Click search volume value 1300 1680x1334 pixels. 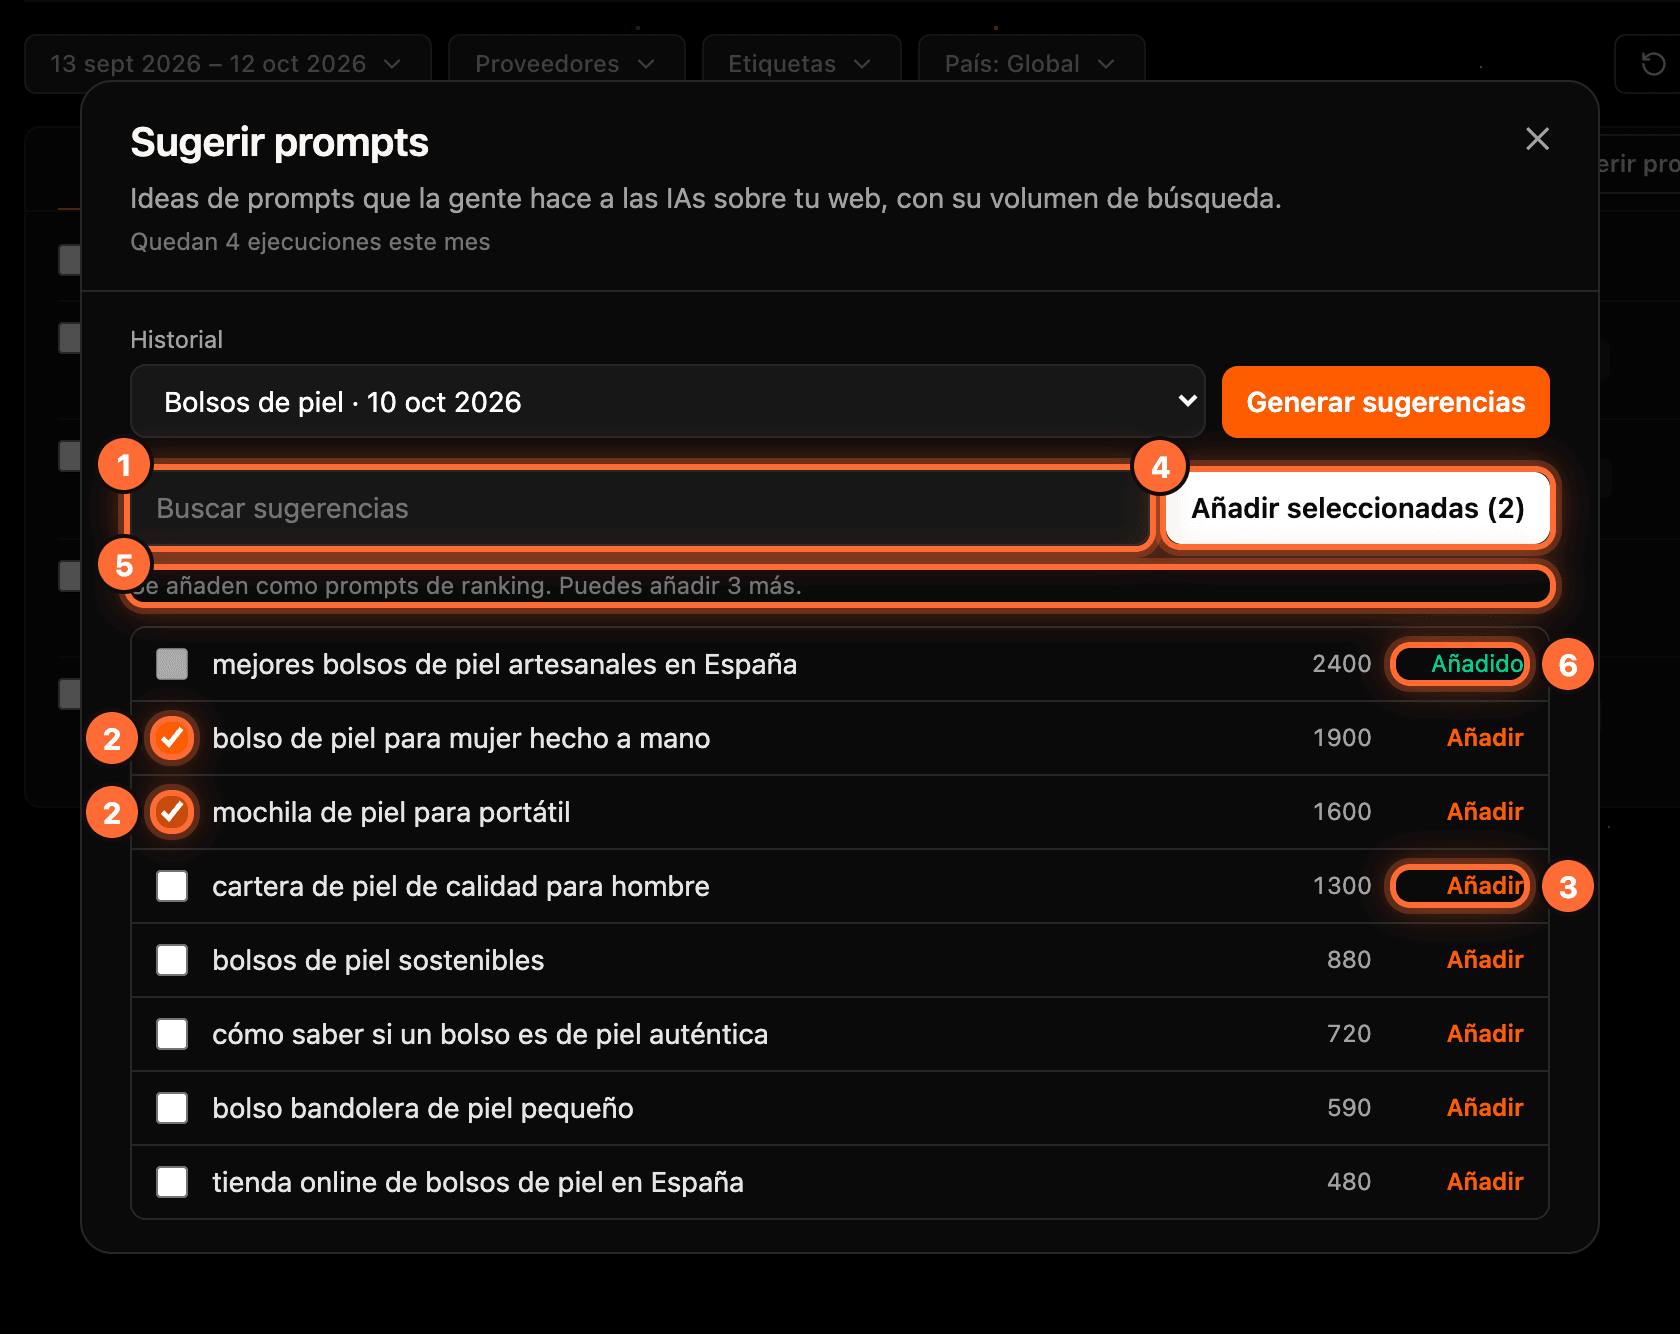point(1341,886)
